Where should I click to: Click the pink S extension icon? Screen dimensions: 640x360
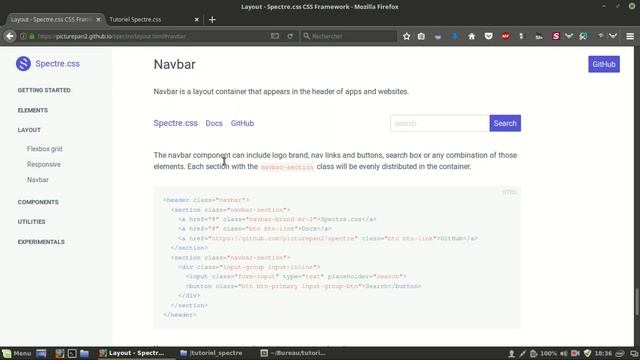point(556,36)
